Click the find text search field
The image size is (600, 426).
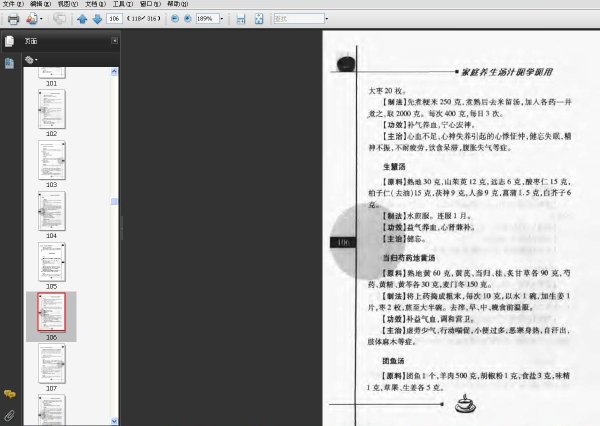pos(299,18)
